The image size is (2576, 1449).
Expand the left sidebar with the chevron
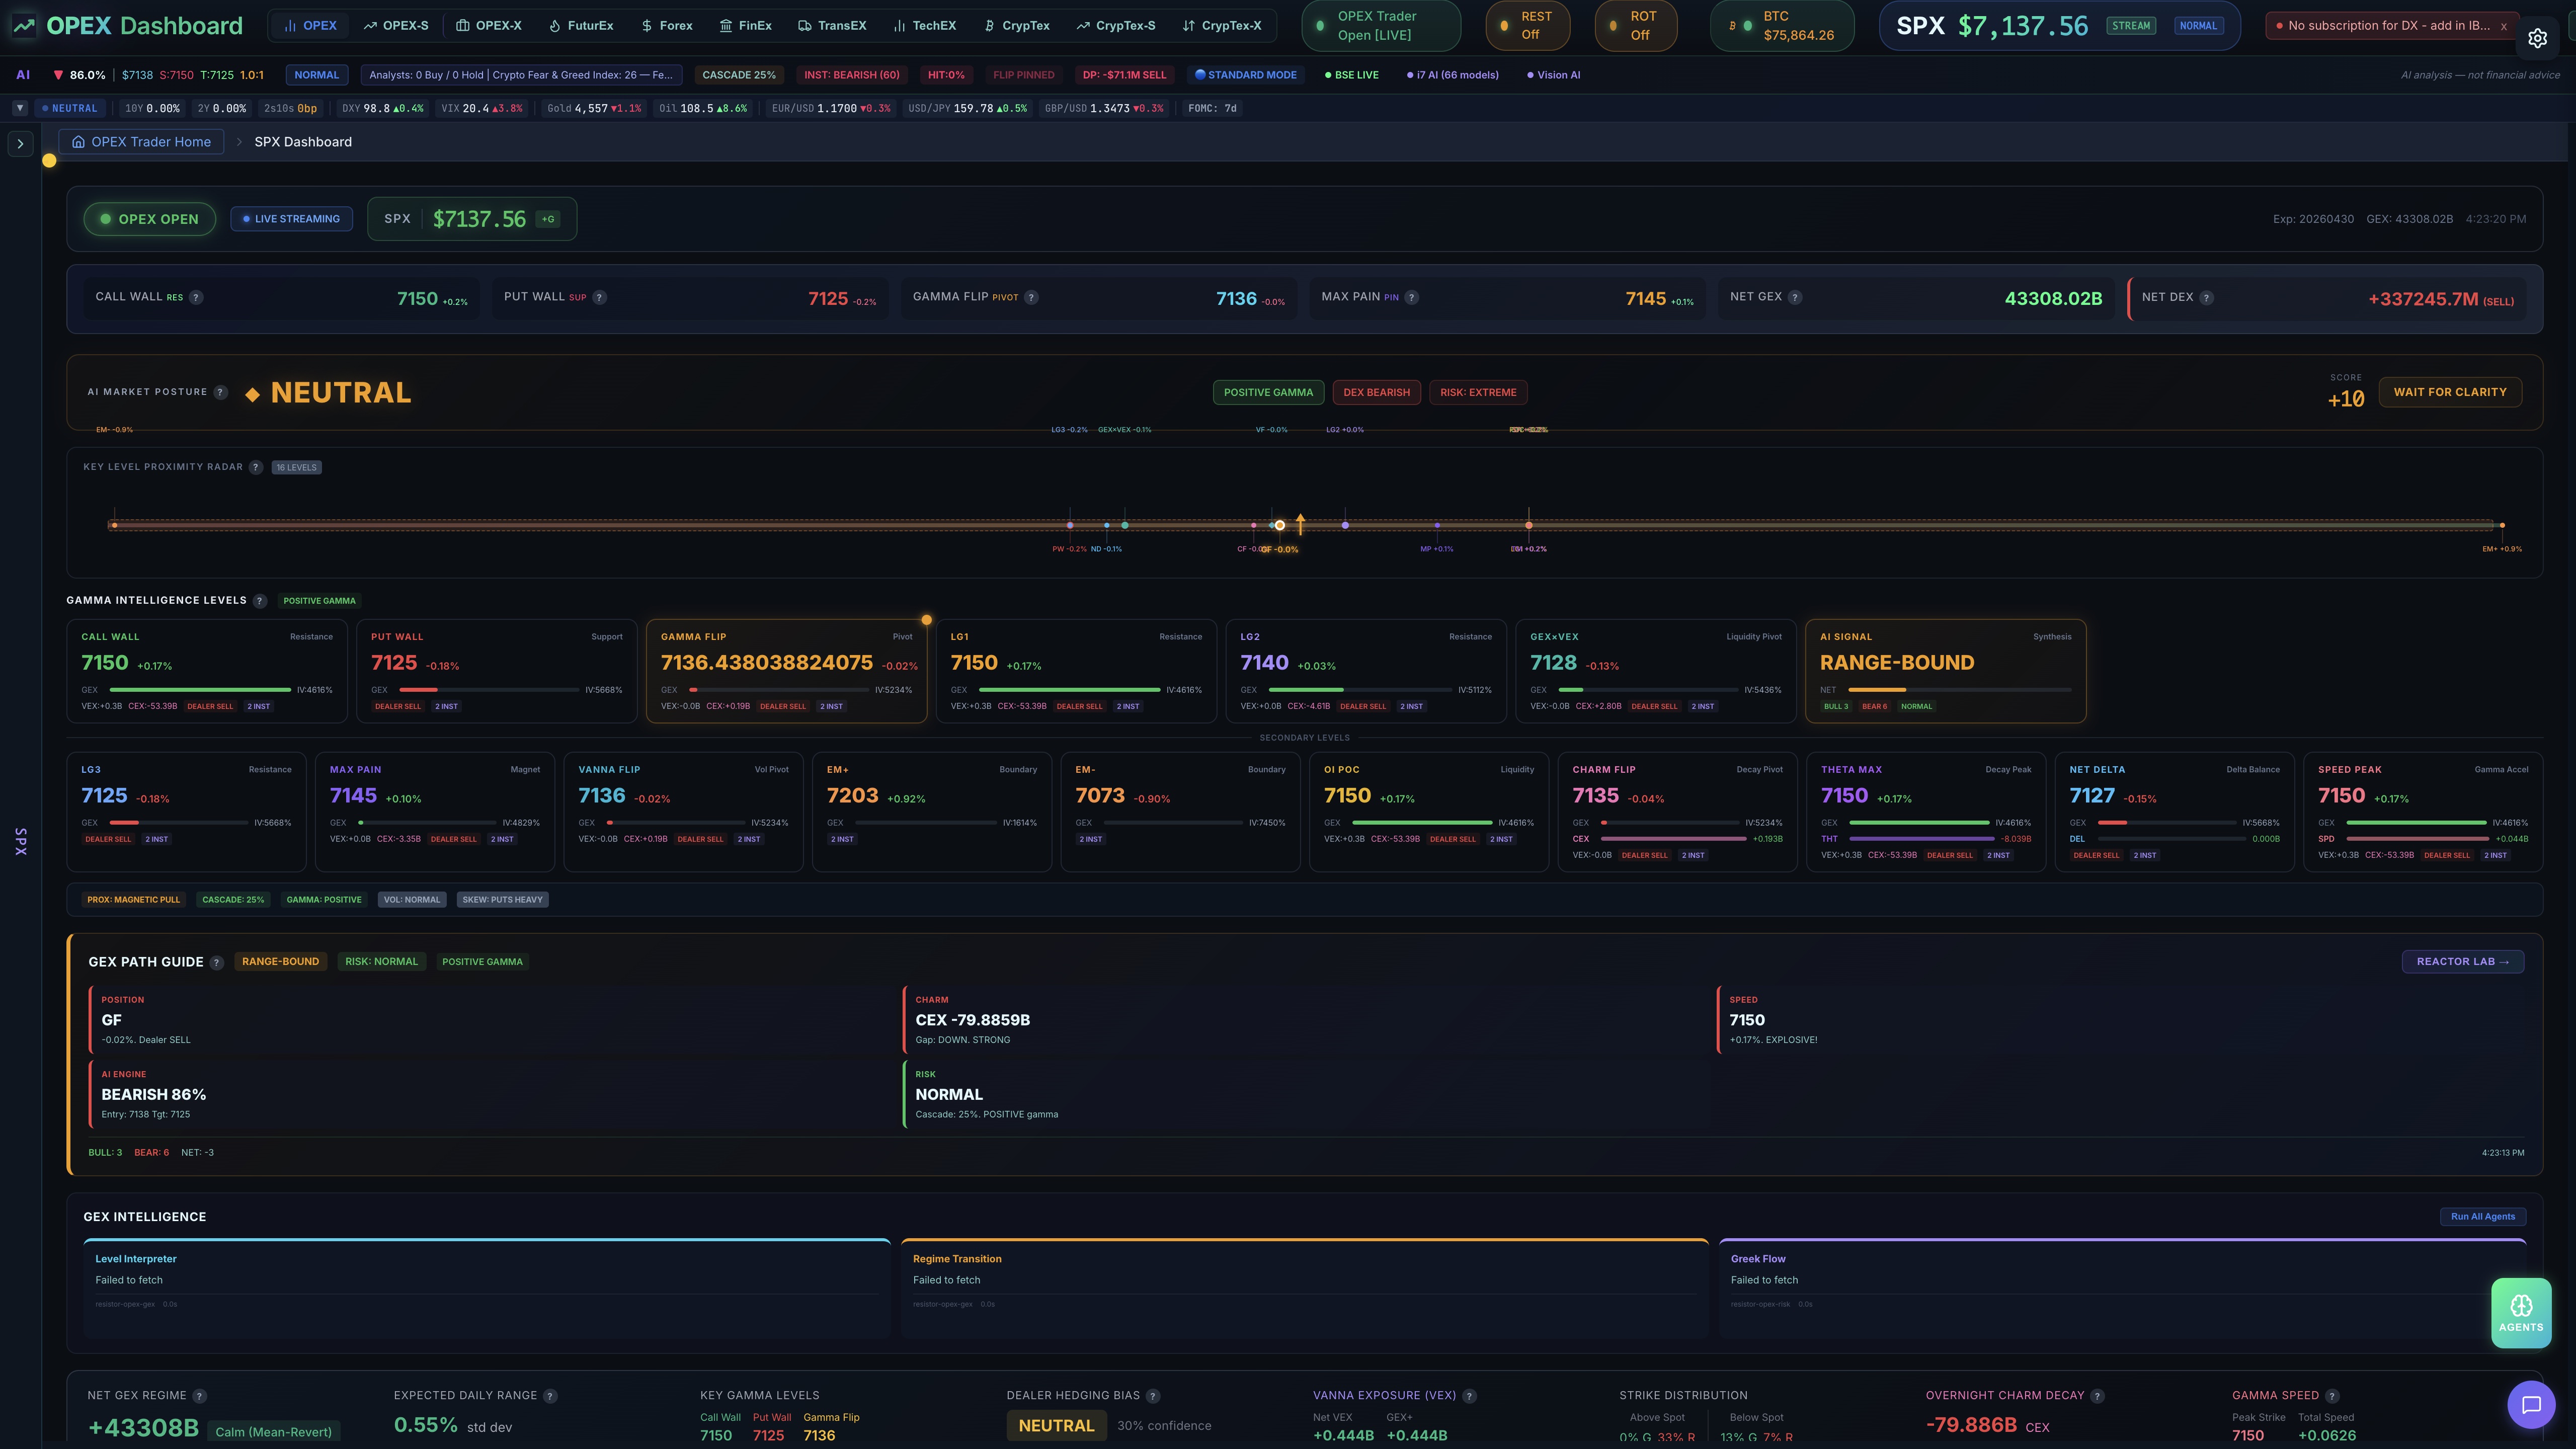coord(20,144)
